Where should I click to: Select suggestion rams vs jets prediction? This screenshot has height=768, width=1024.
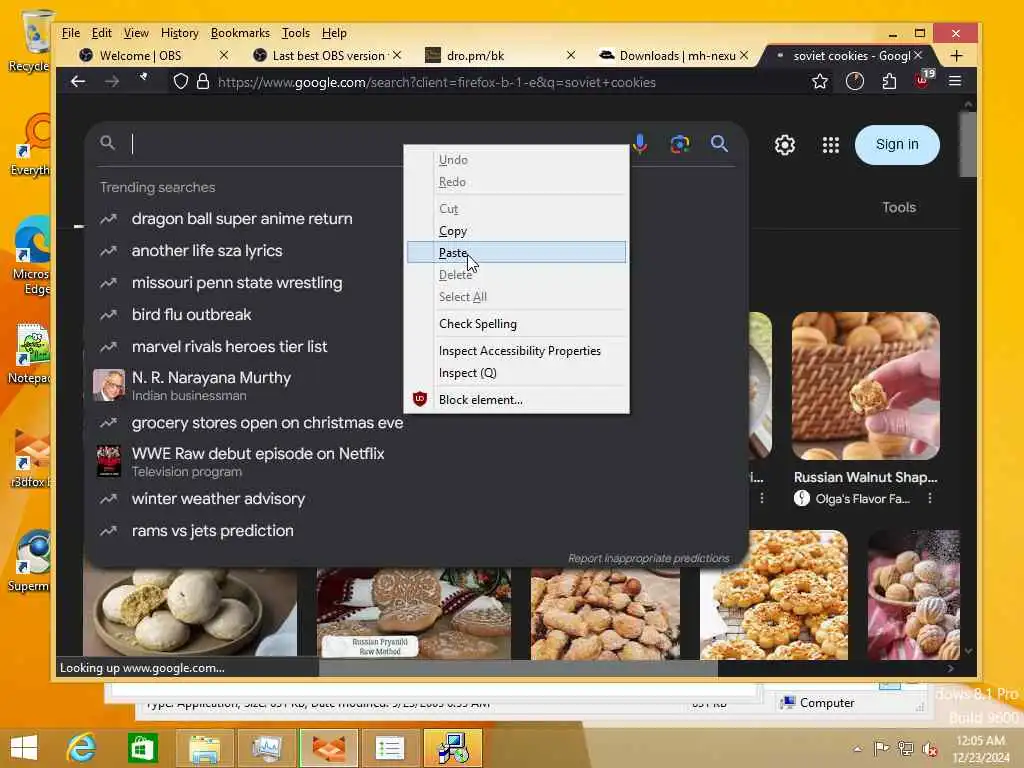212,531
